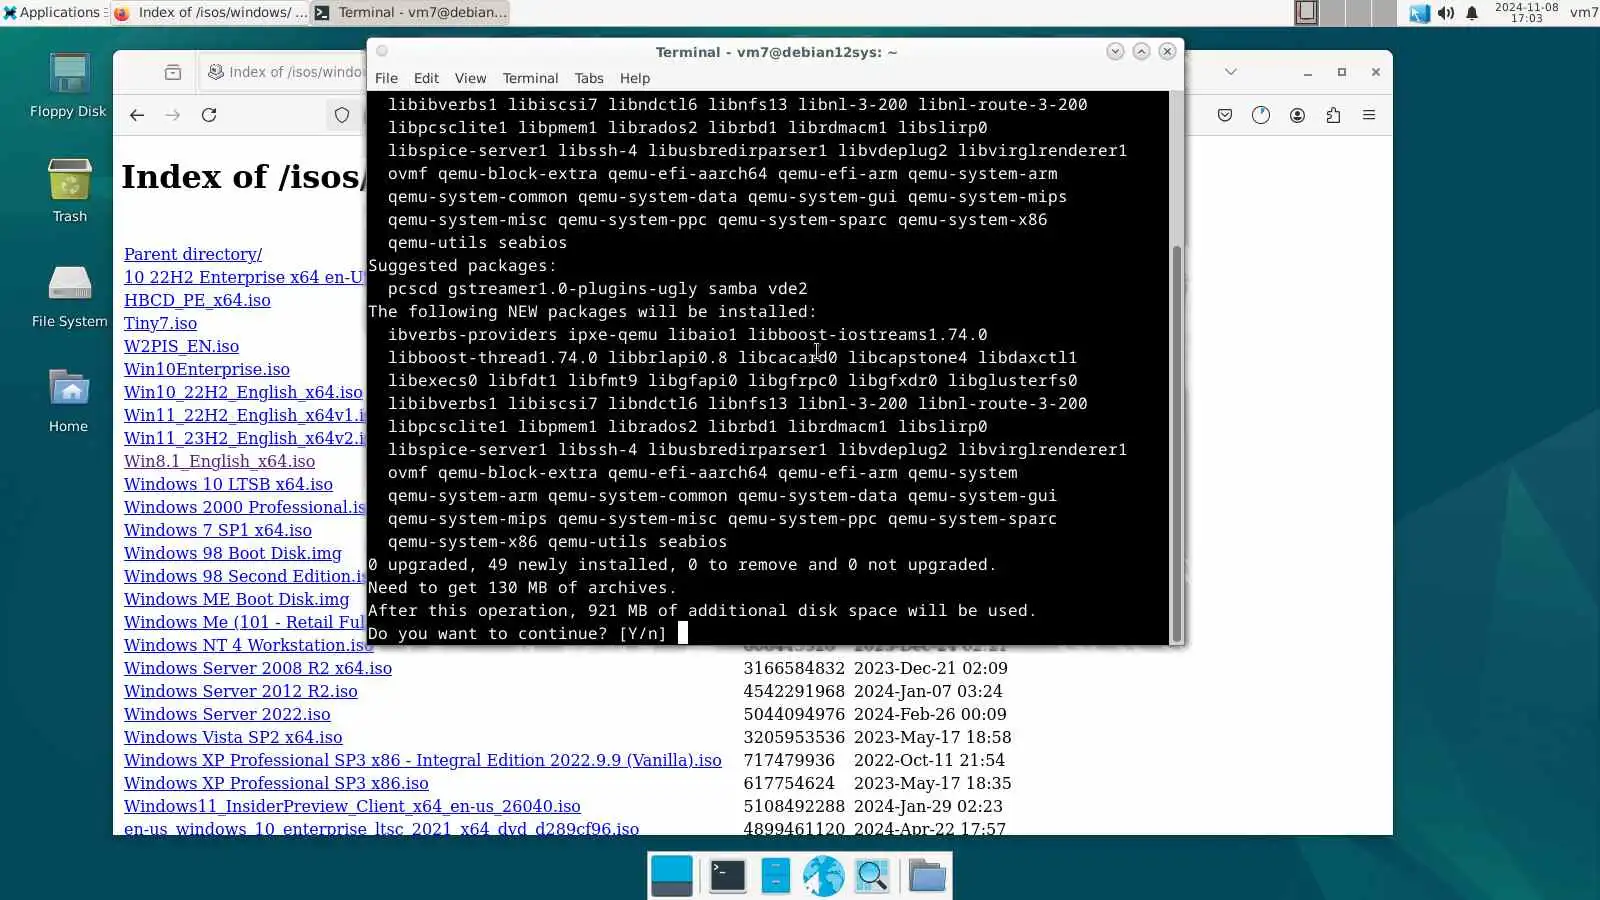Open the Windows Server 2012 R2.iso link
Image resolution: width=1600 pixels, height=900 pixels.
[241, 691]
